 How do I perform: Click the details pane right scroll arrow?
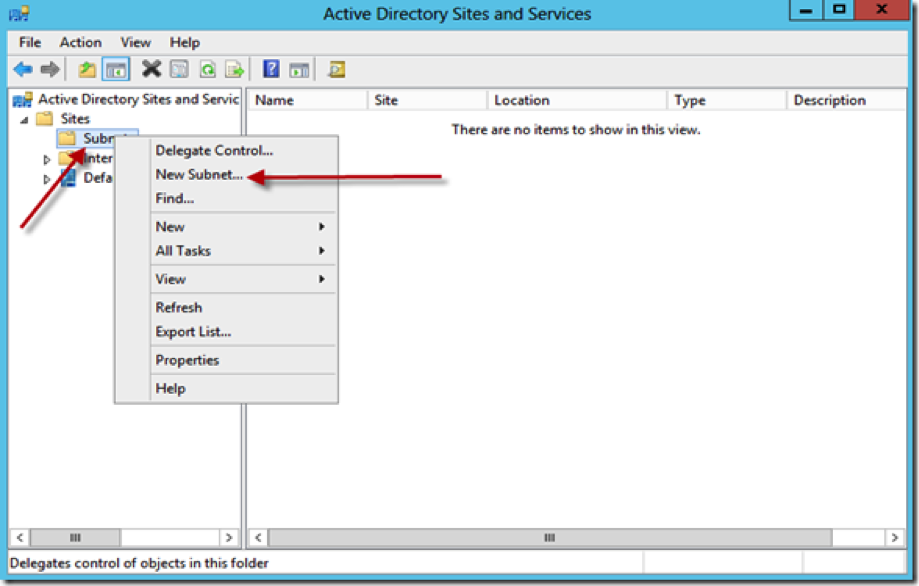pyautogui.click(x=894, y=537)
